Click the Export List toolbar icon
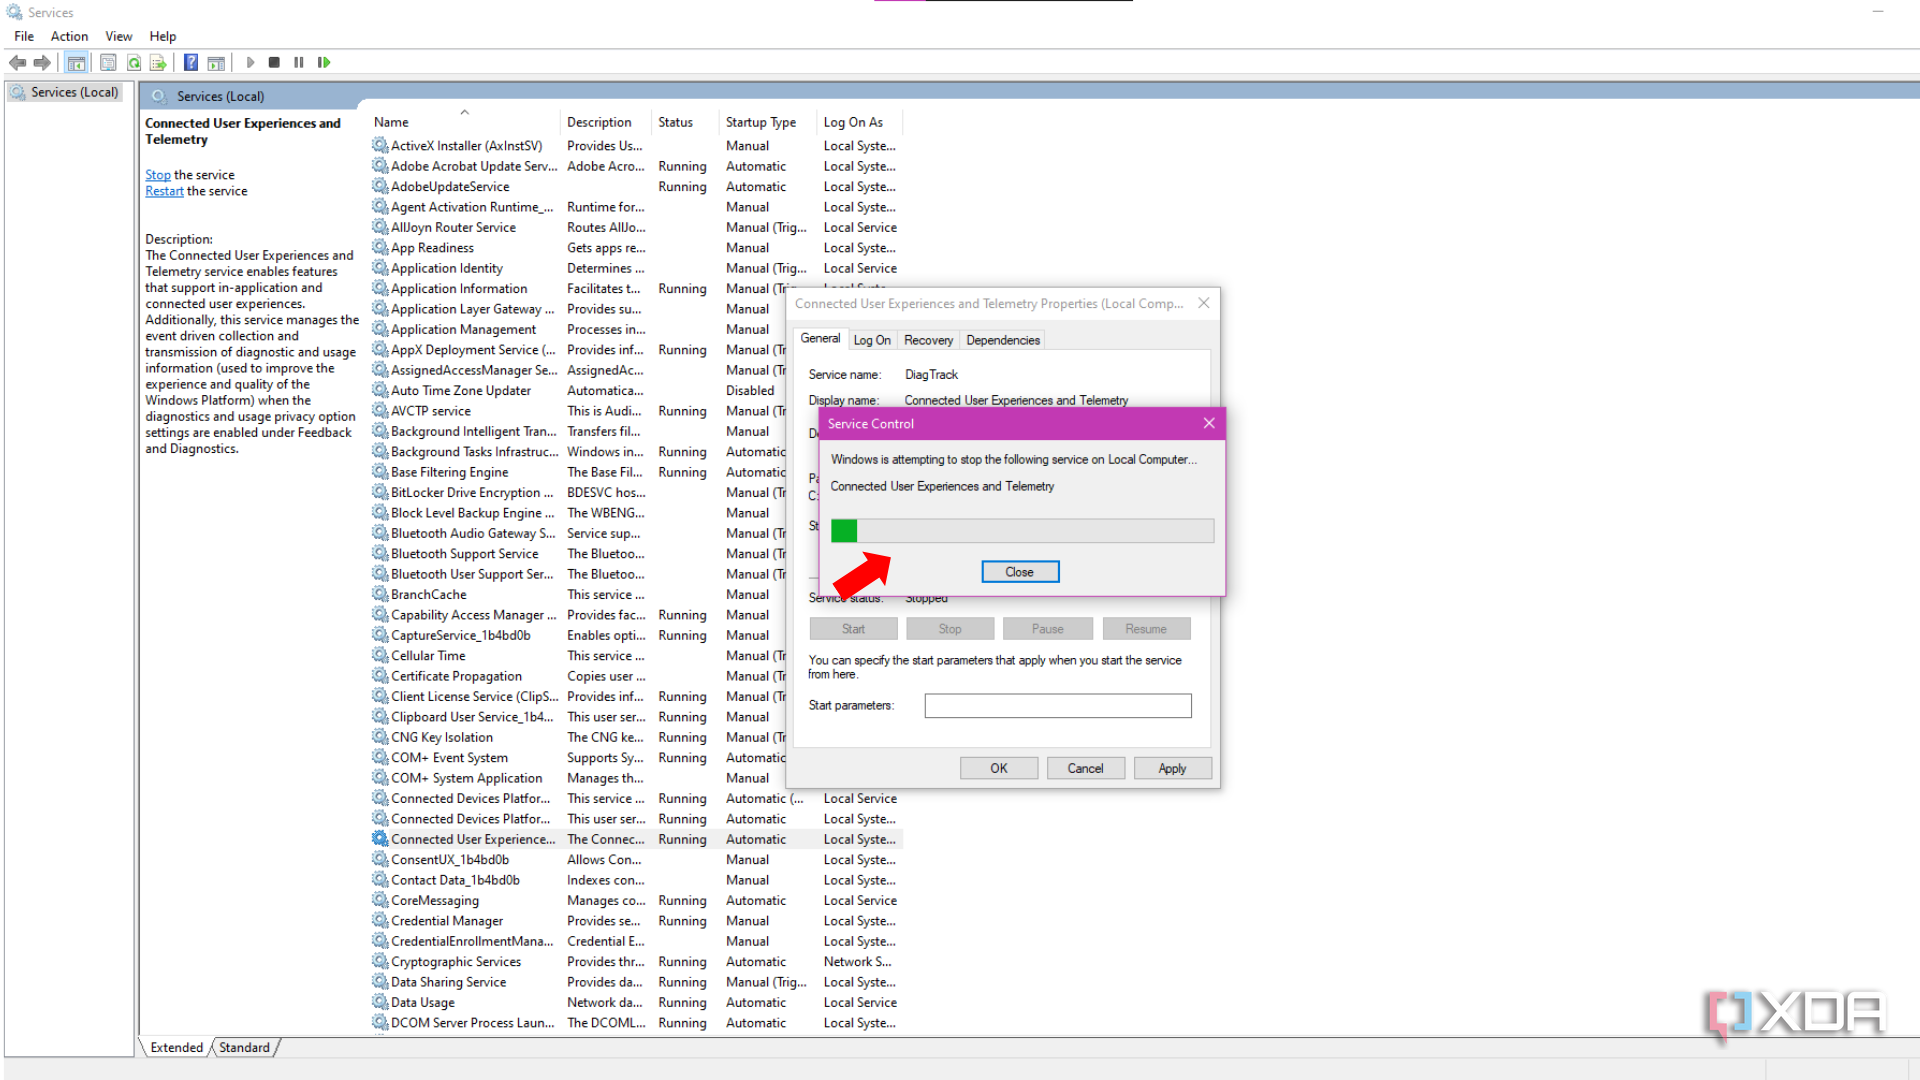 pyautogui.click(x=158, y=62)
